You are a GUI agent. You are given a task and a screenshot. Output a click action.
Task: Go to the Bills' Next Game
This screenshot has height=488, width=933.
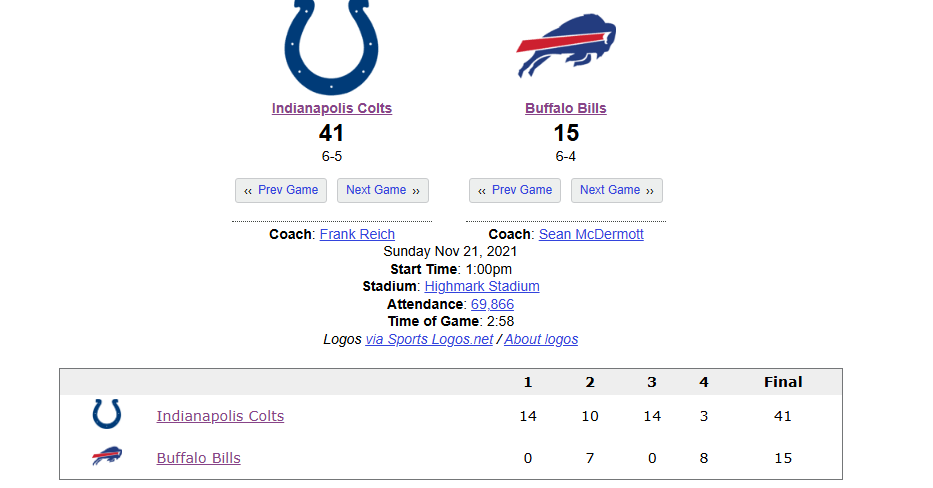tap(617, 190)
